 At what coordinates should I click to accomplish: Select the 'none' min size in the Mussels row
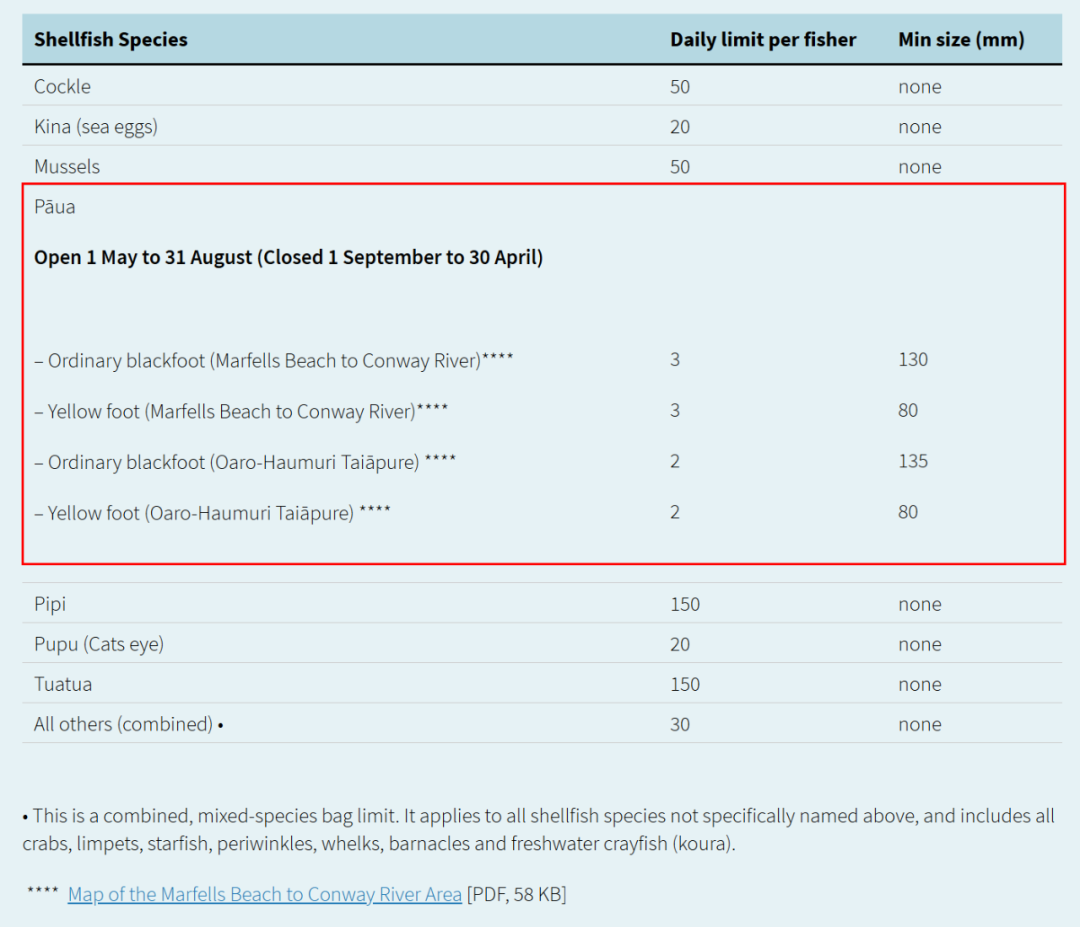click(x=920, y=167)
